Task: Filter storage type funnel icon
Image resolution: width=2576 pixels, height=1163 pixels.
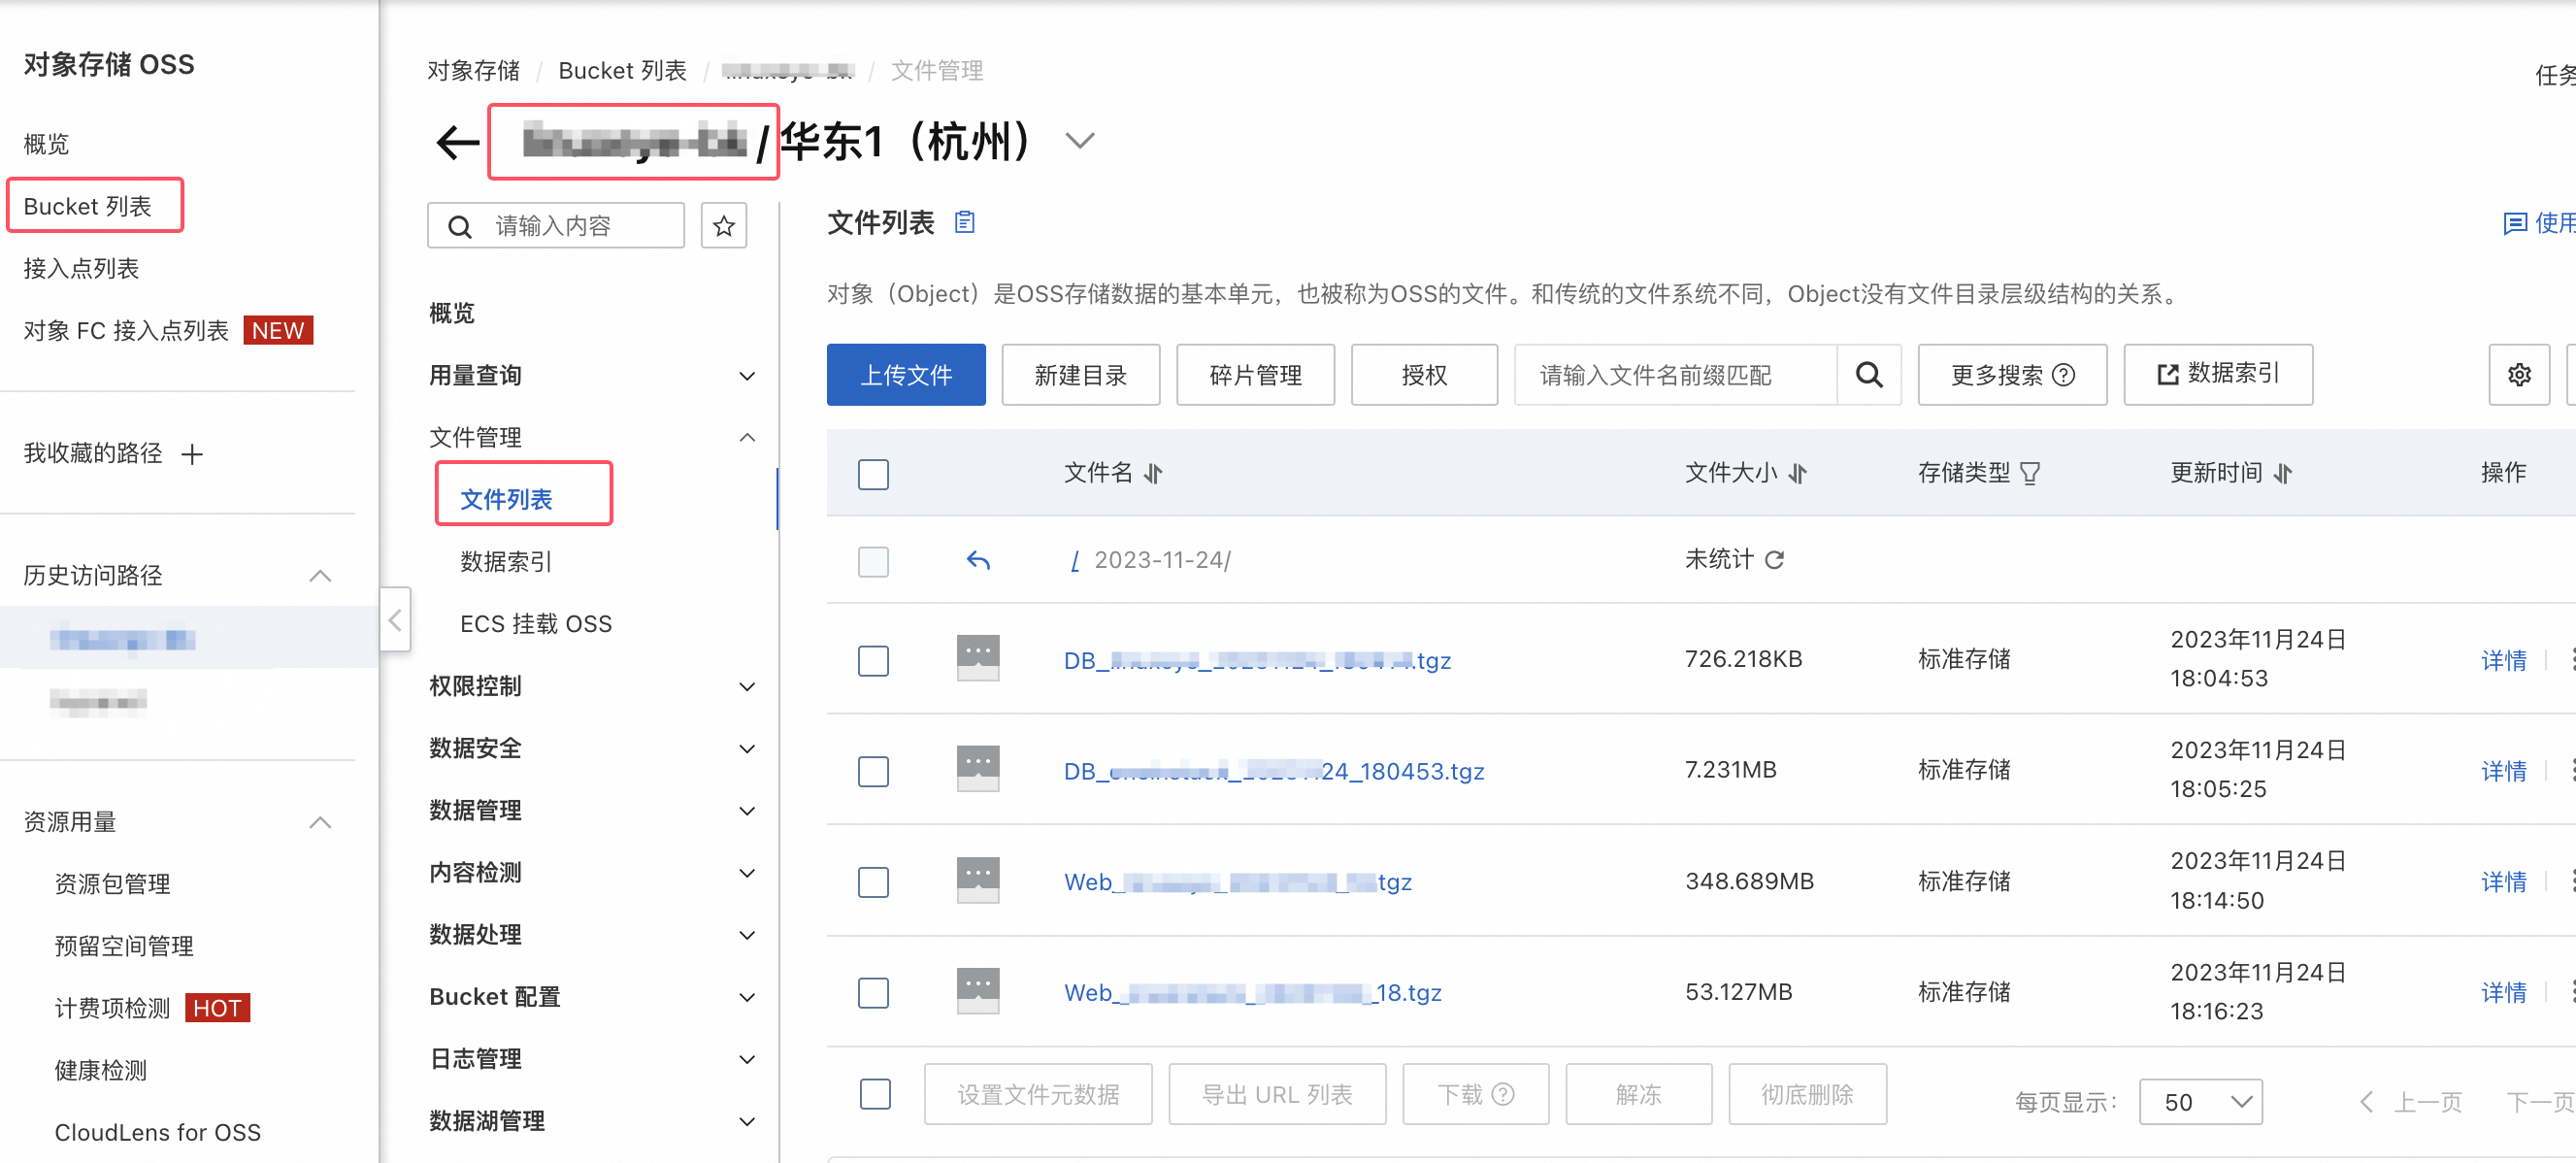Action: pyautogui.click(x=2030, y=473)
